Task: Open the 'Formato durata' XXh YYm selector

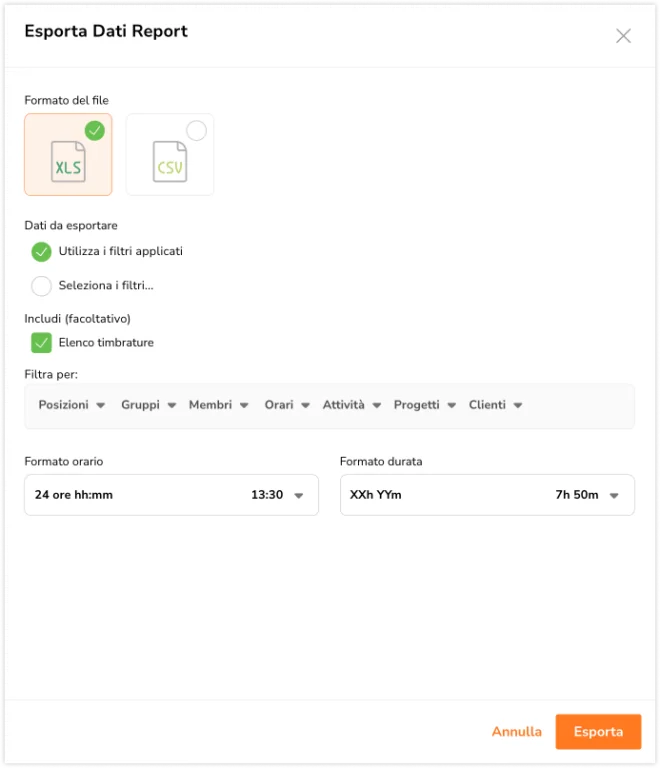Action: click(487, 495)
